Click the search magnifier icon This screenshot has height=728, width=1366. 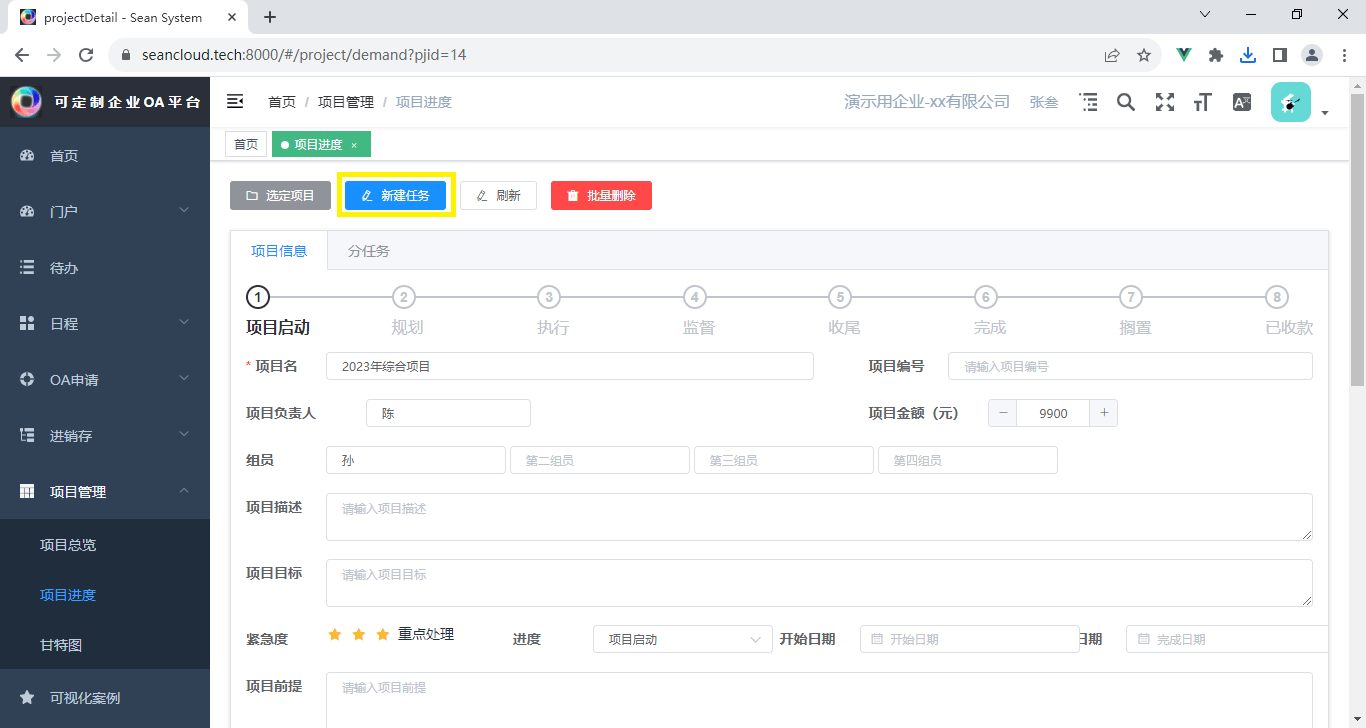tap(1126, 102)
